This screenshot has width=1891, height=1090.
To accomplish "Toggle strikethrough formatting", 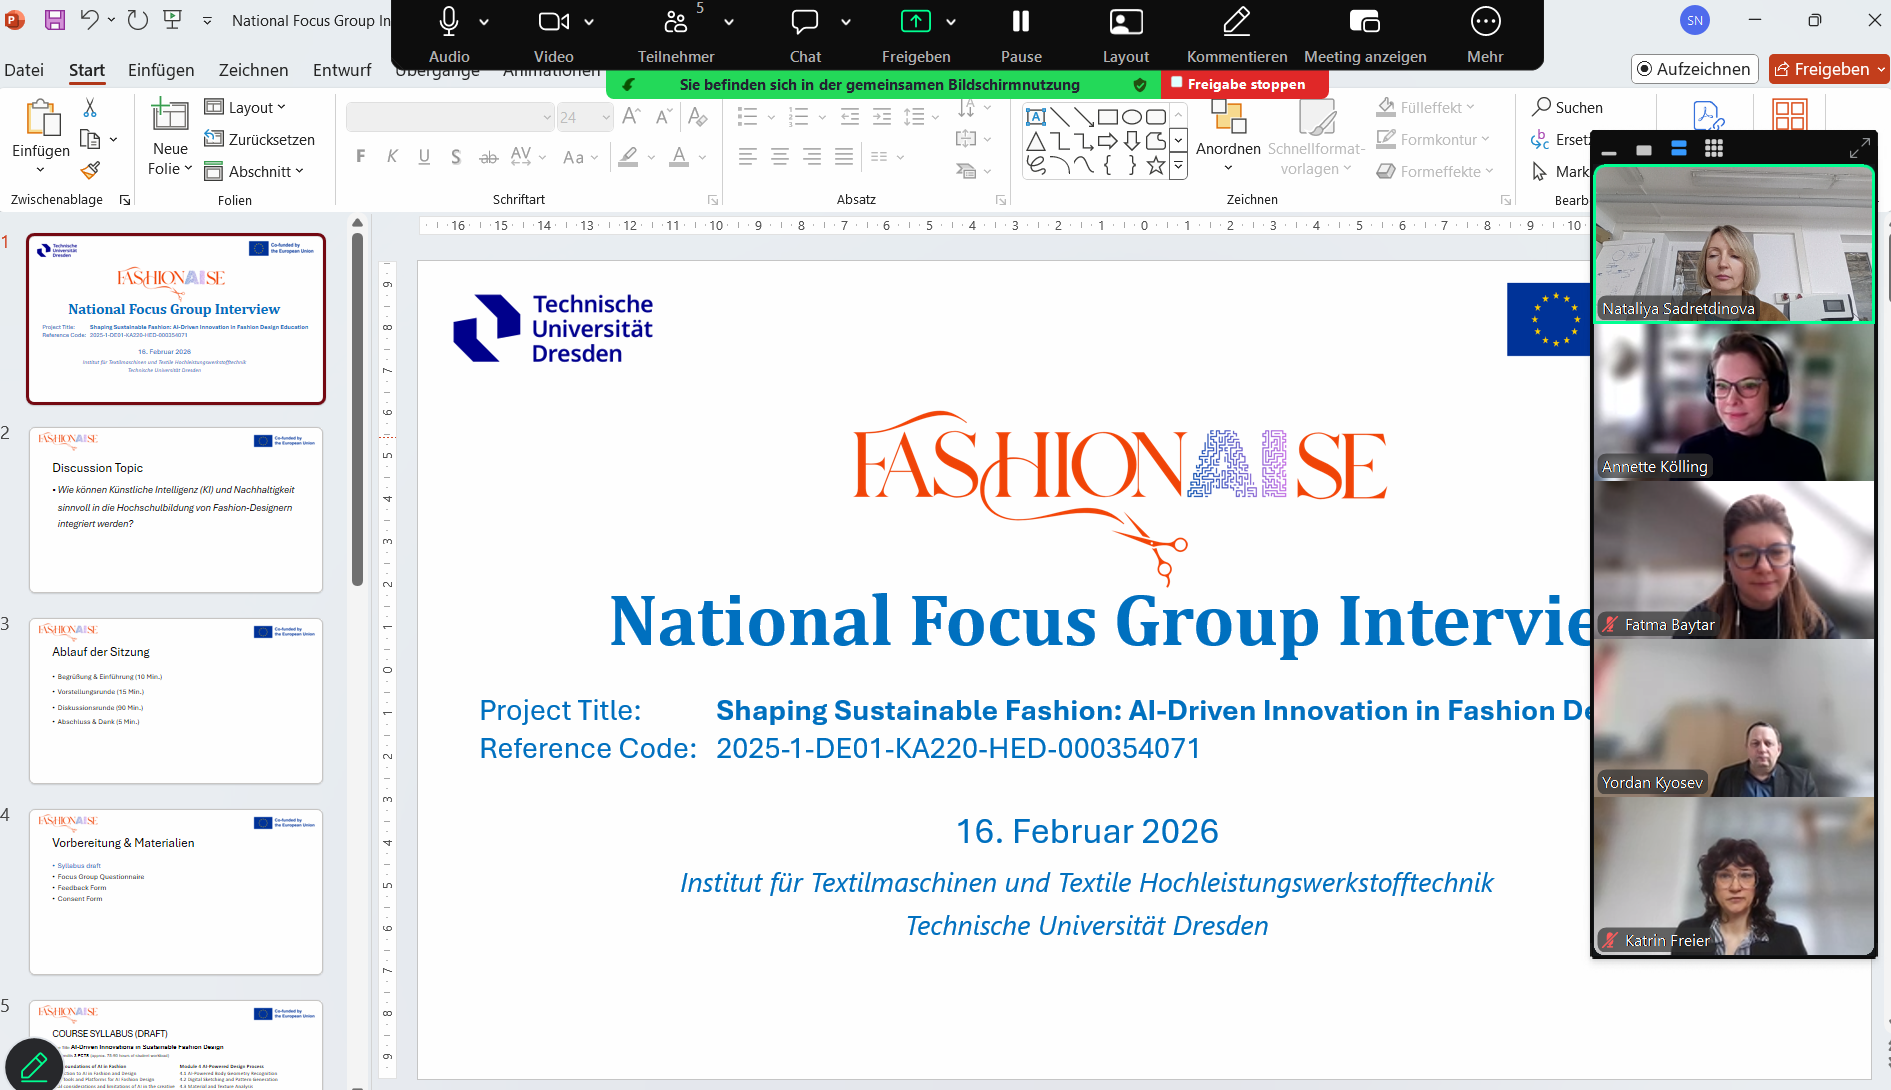I will click(488, 156).
